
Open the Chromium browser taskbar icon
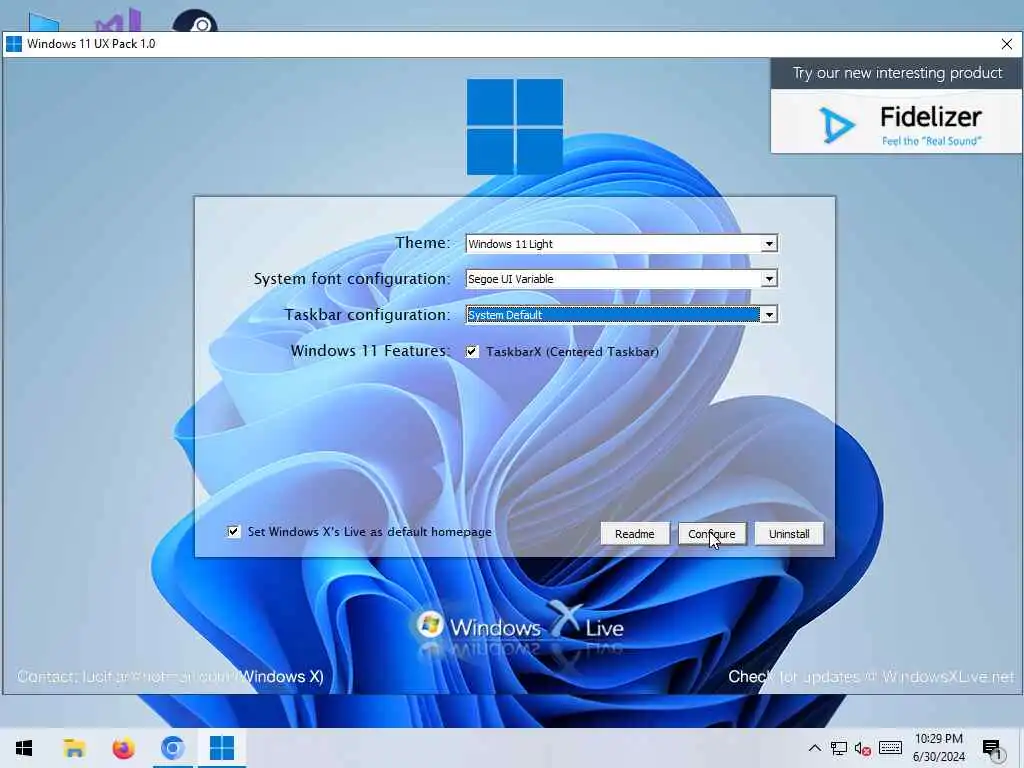click(172, 748)
